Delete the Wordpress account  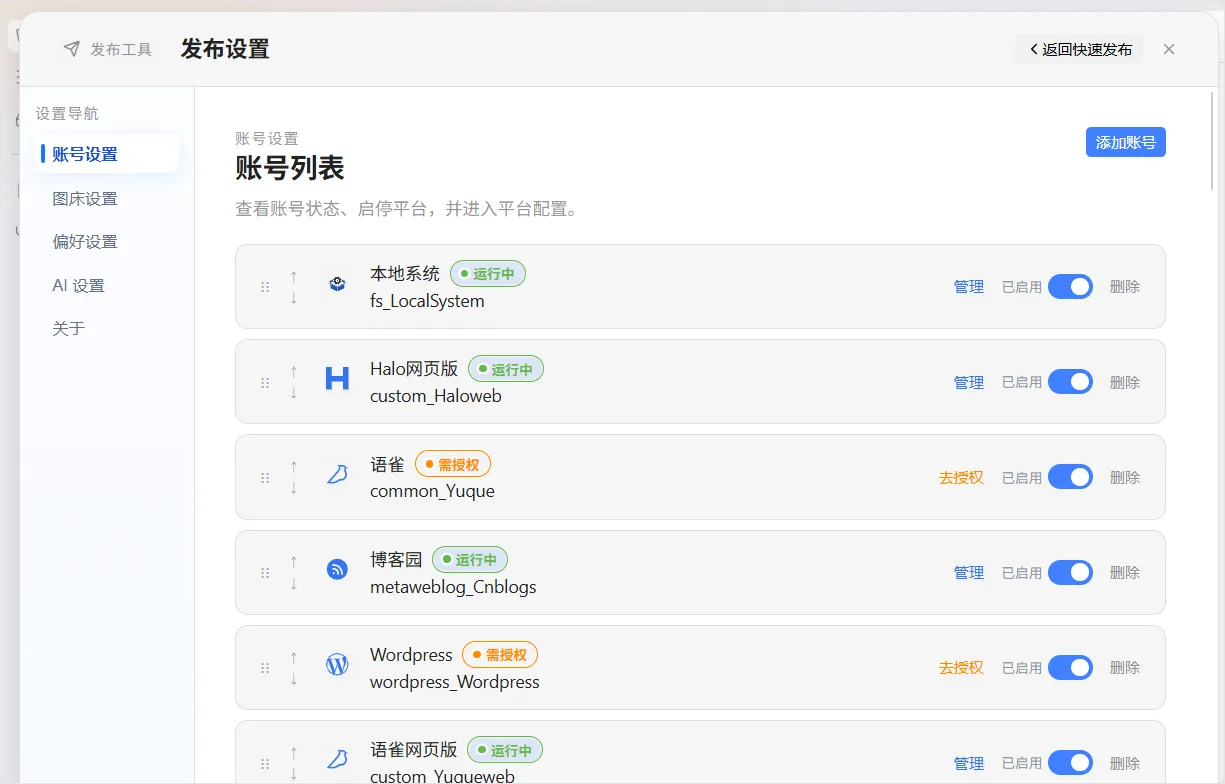1125,667
